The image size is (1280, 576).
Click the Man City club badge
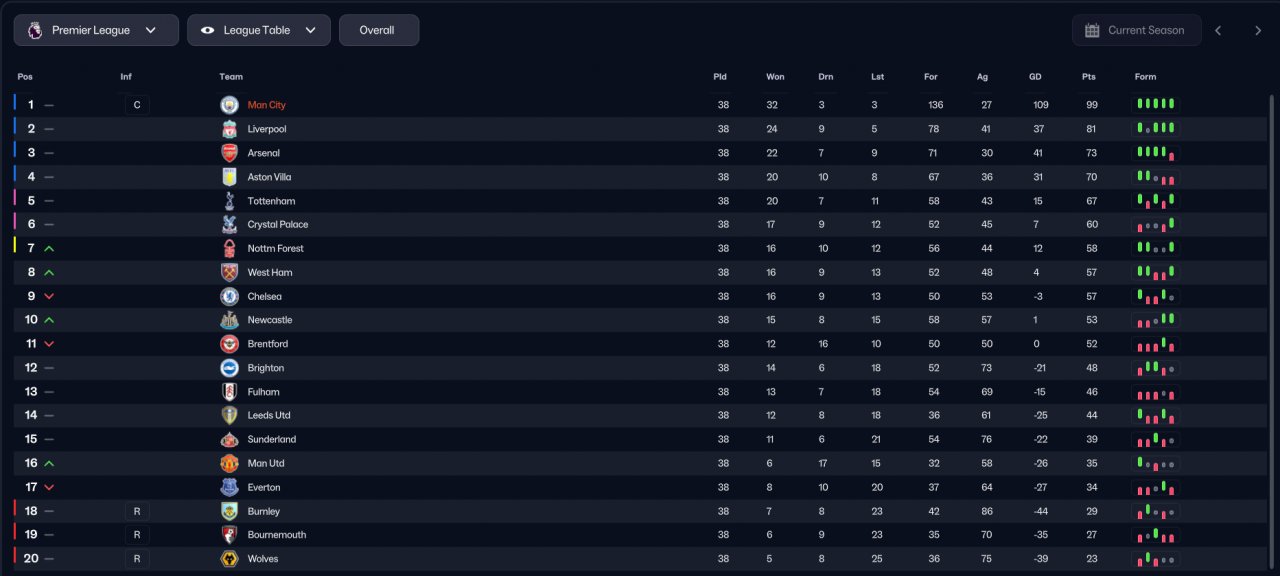(230, 105)
